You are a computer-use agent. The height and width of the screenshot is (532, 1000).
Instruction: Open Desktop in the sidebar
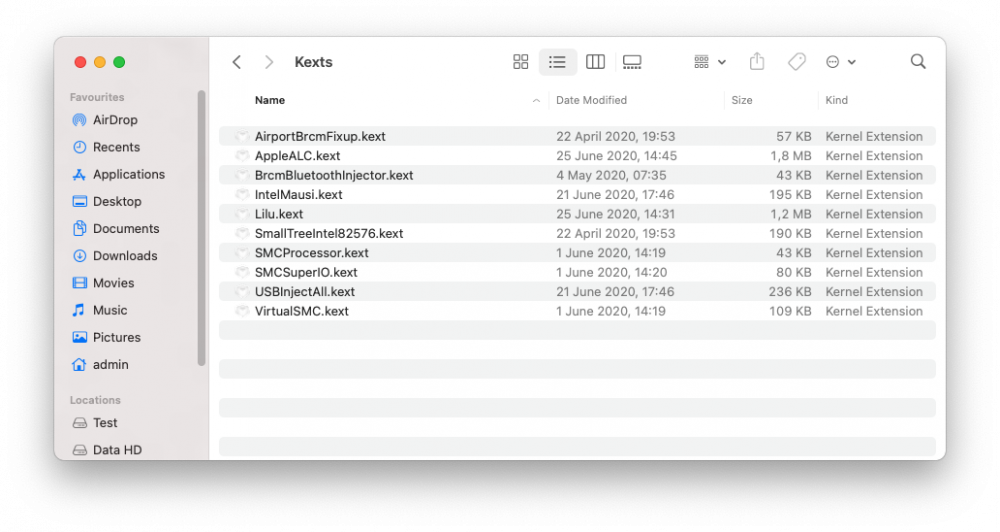tap(107, 202)
